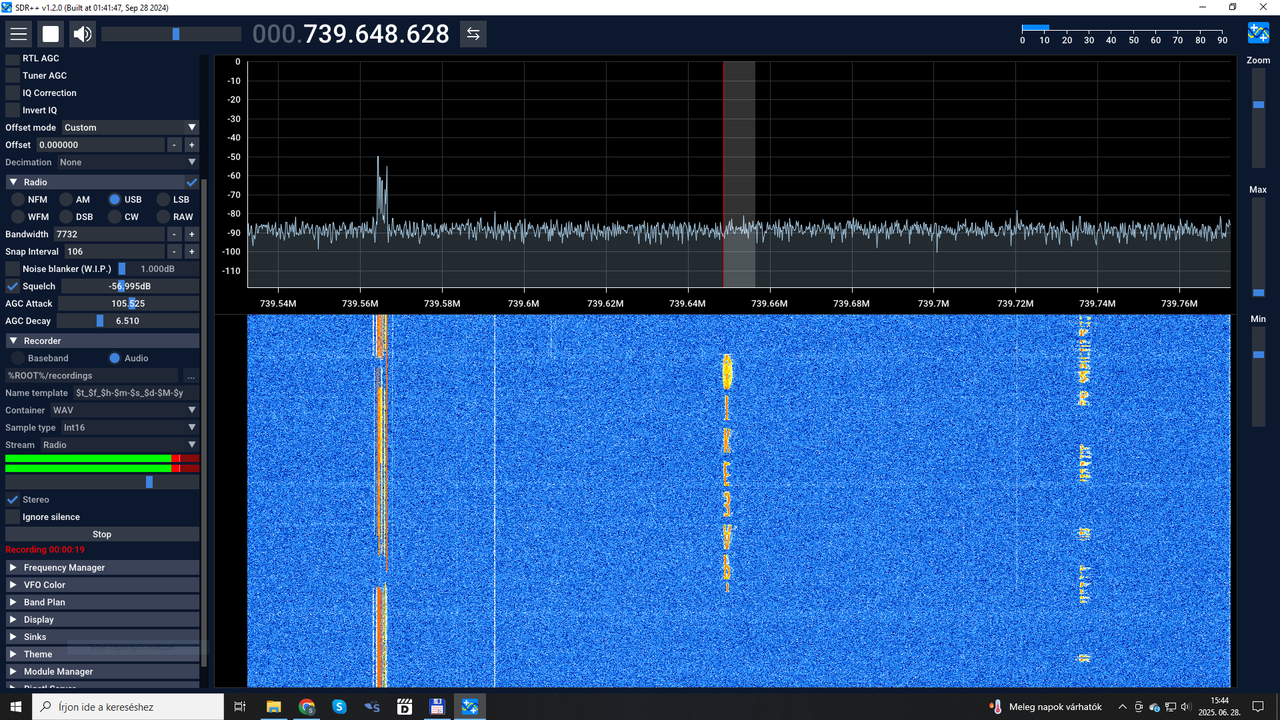Open the Sample type Int16 dropdown
This screenshot has width=1280, height=720.
(130, 427)
